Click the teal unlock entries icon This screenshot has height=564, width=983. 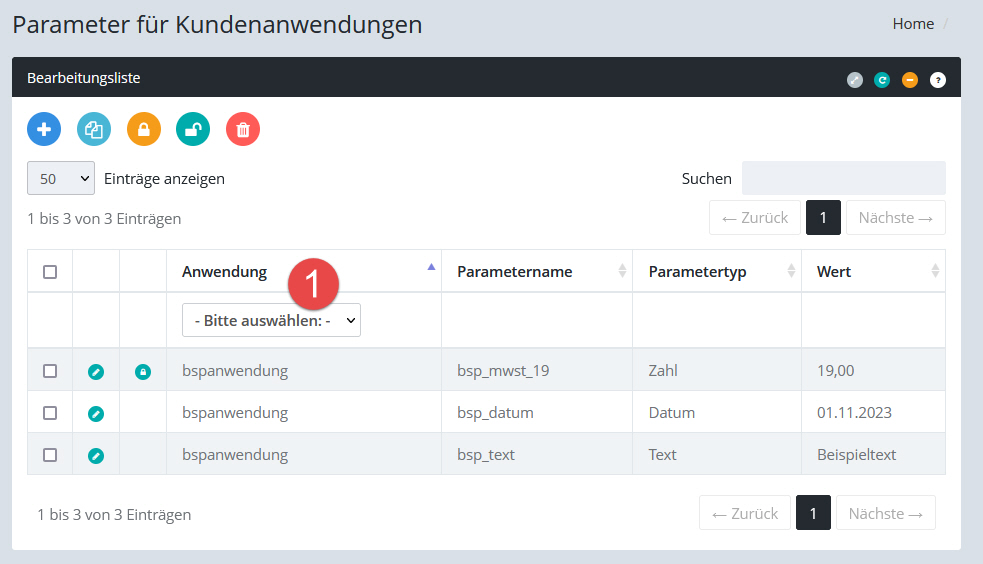(x=193, y=129)
